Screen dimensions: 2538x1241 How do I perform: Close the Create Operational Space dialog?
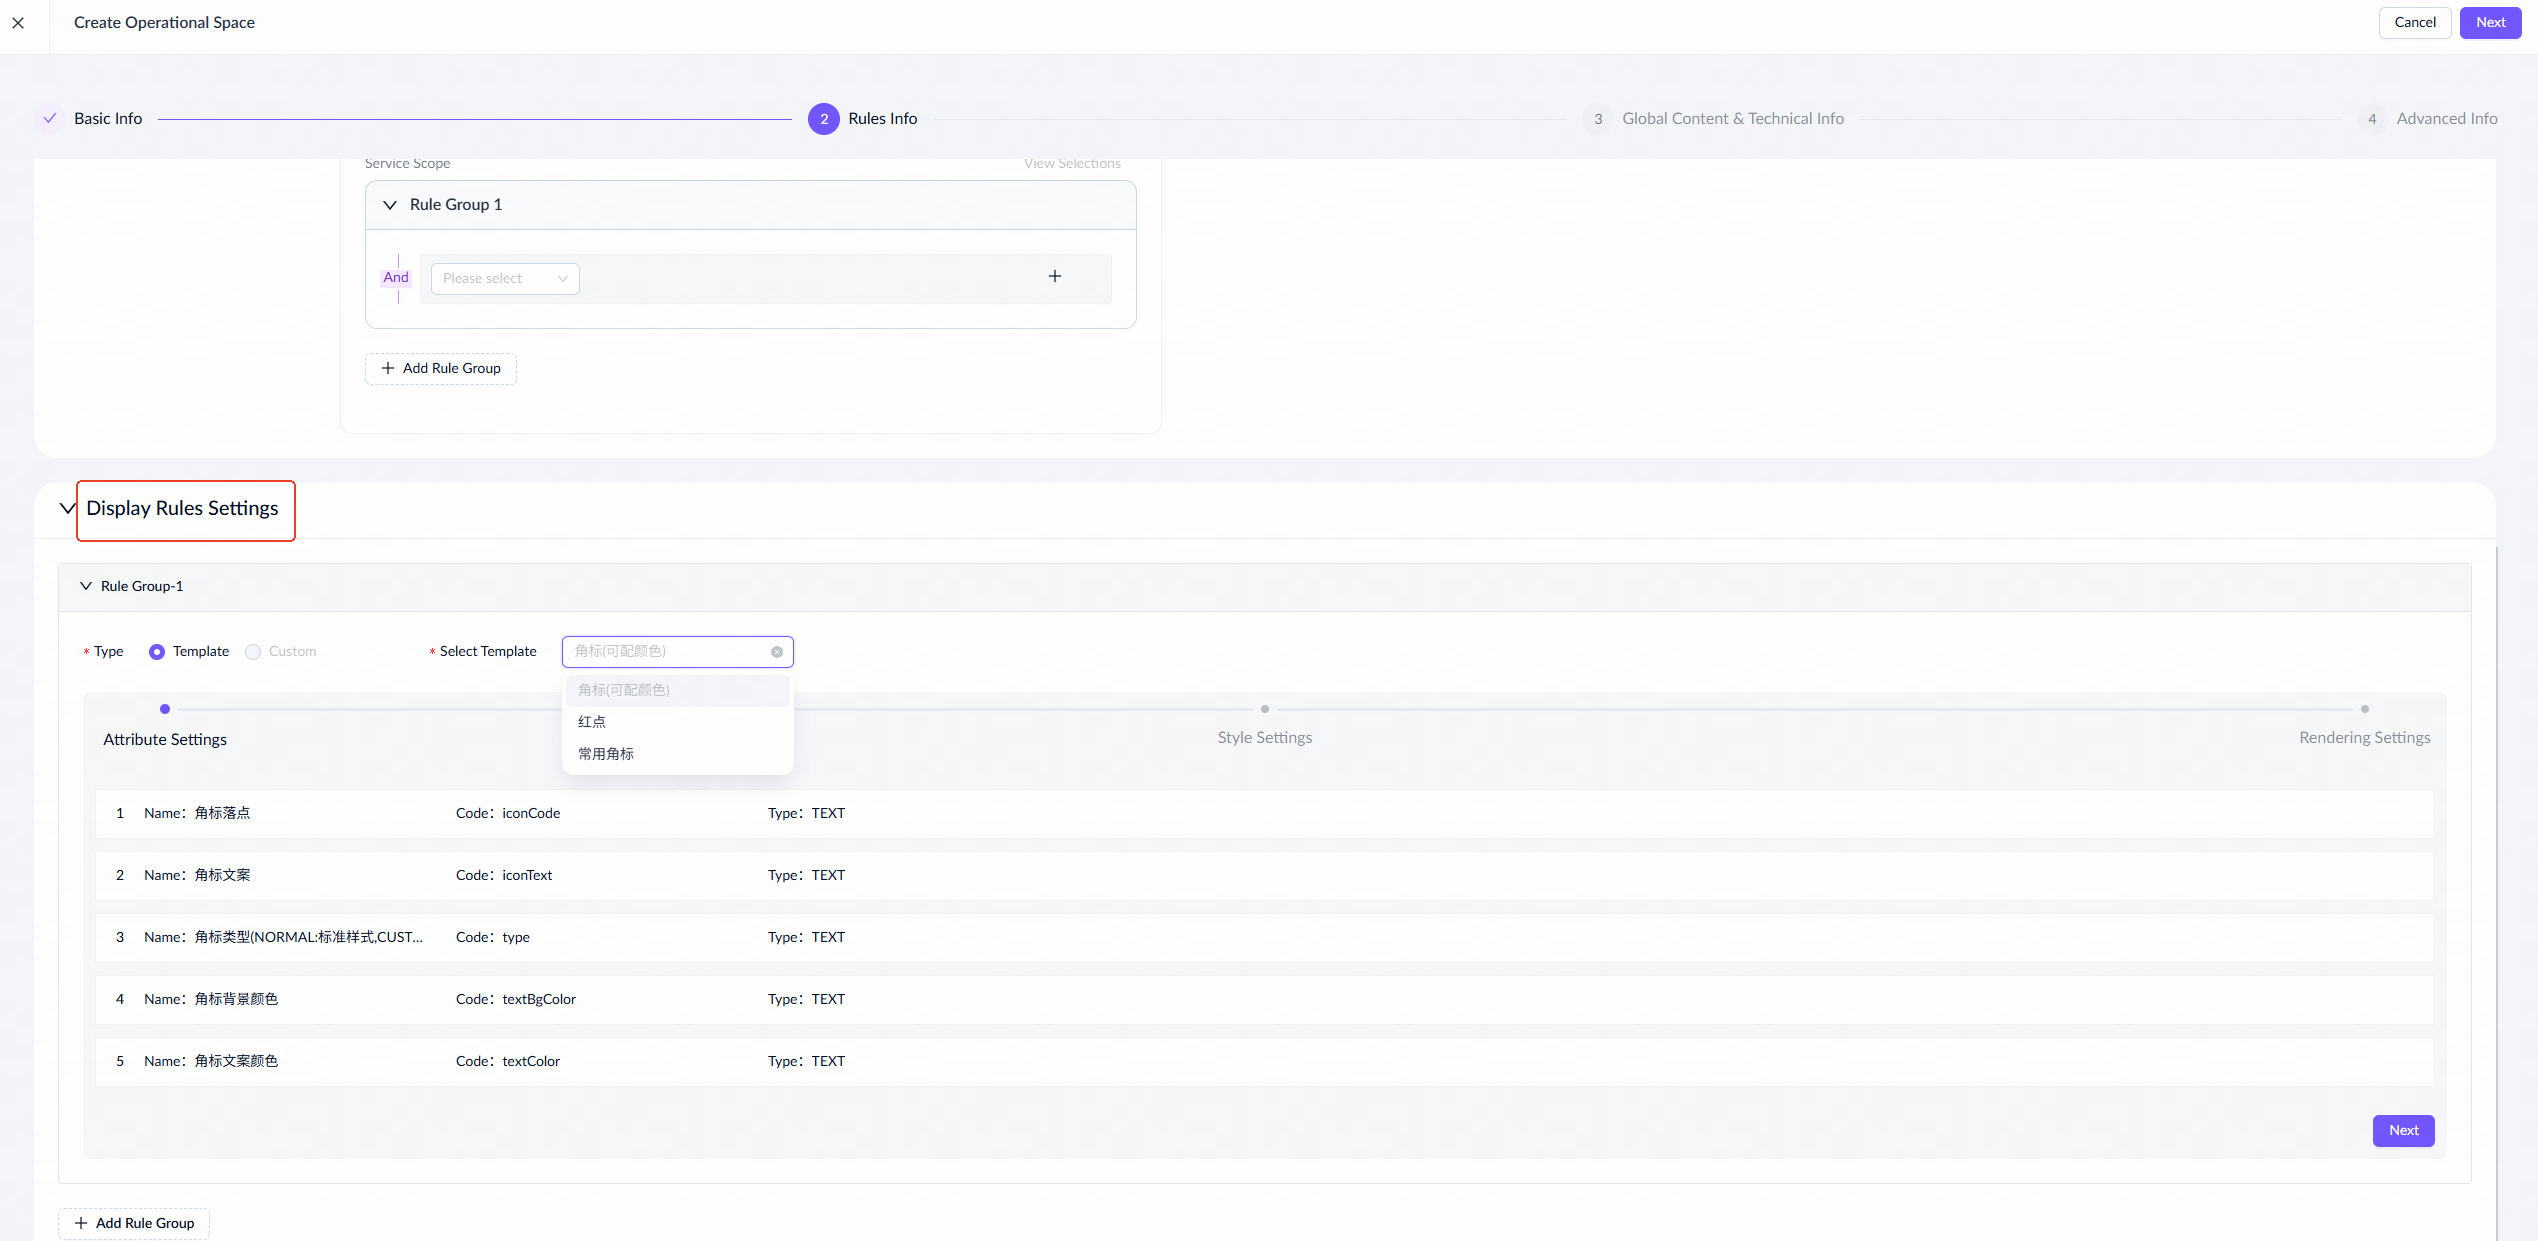coord(18,23)
